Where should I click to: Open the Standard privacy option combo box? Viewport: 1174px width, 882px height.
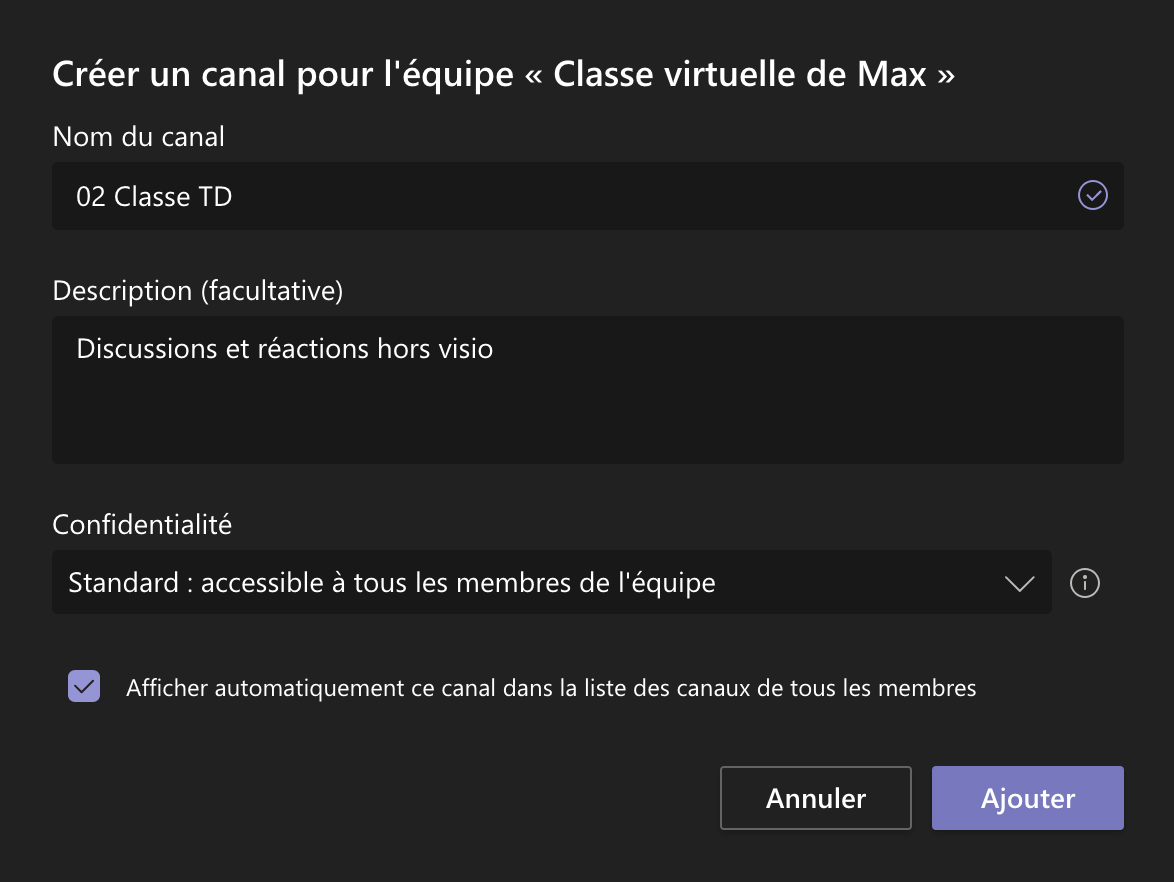pos(552,583)
